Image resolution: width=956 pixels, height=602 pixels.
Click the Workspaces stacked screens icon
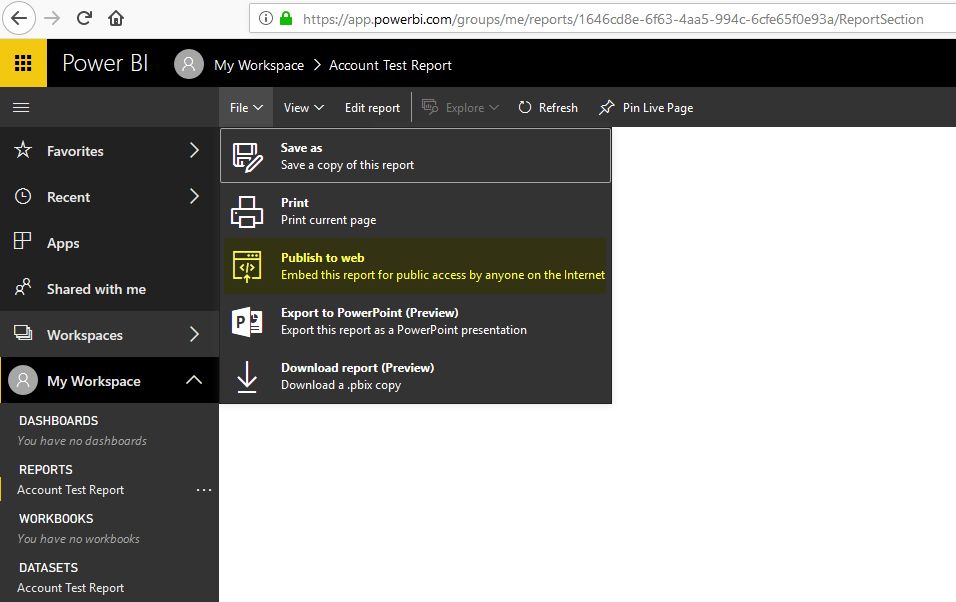[23, 332]
